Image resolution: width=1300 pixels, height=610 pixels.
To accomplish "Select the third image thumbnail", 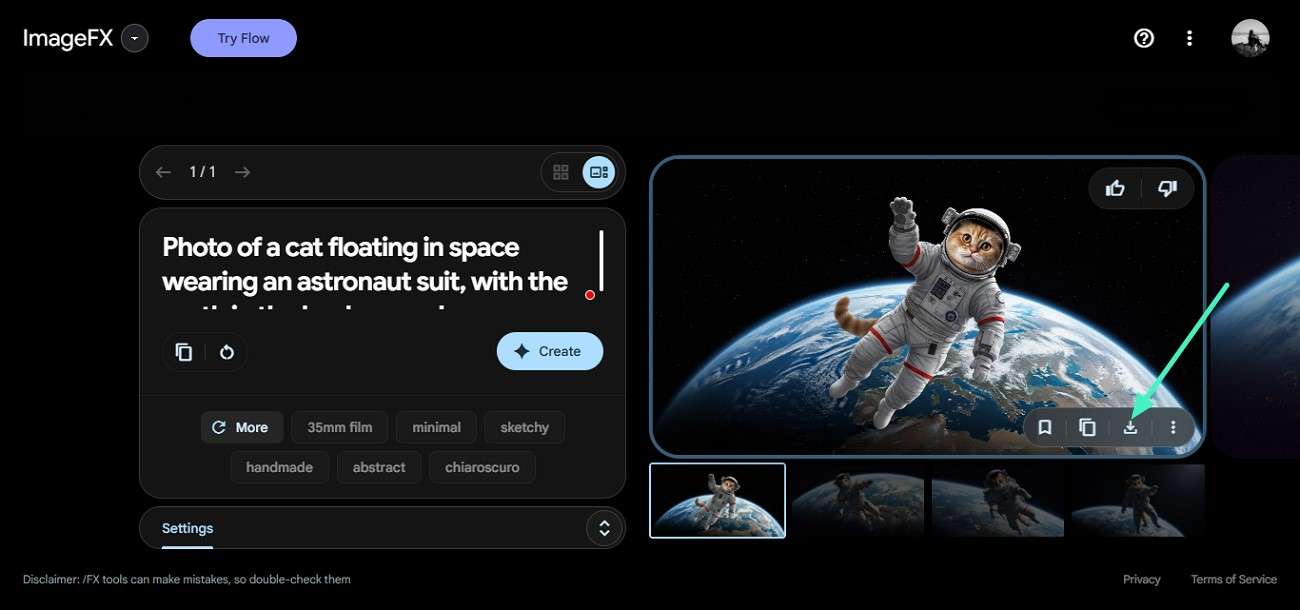I will point(997,500).
